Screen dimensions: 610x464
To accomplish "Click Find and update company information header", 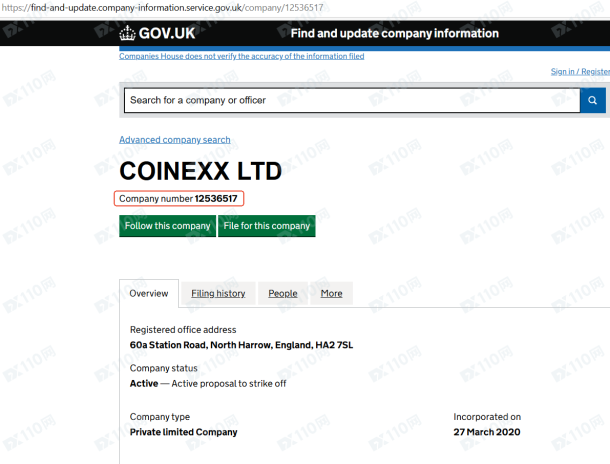I will [394, 33].
